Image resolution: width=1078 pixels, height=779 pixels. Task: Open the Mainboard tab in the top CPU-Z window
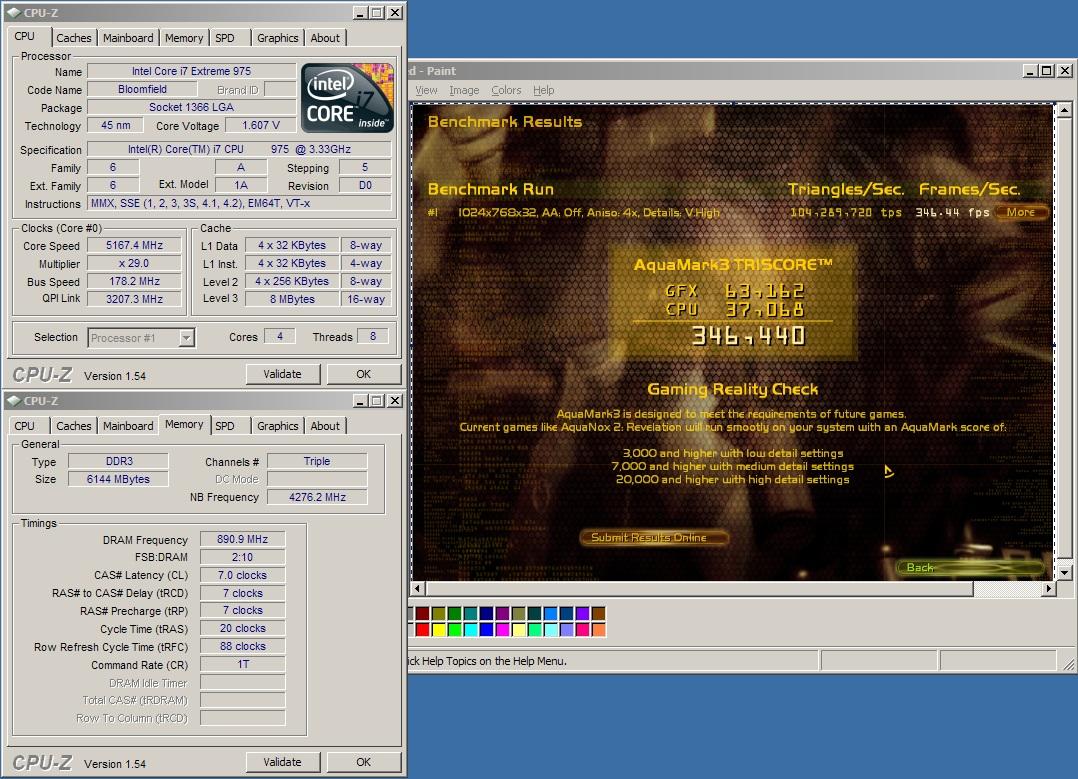tap(128, 38)
